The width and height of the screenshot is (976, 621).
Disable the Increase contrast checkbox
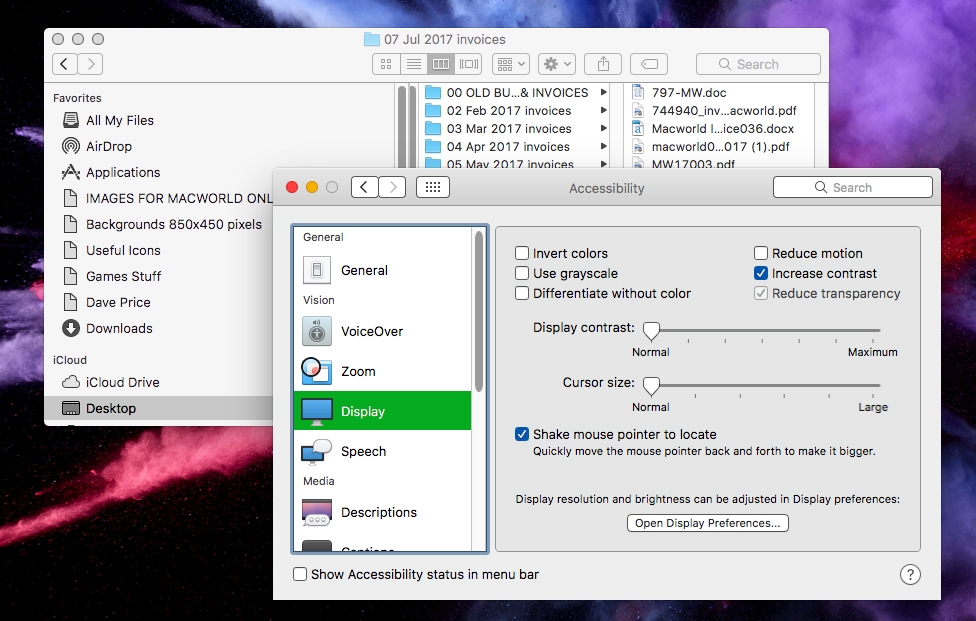coord(761,274)
